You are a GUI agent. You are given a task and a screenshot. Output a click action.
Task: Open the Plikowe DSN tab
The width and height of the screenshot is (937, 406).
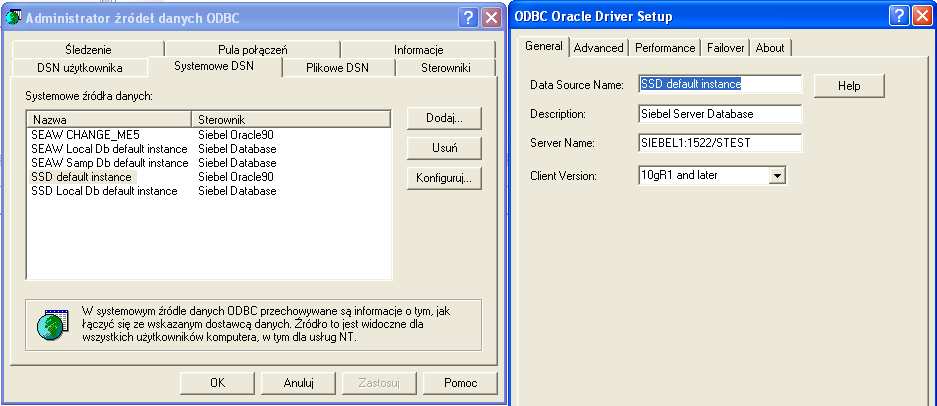coord(338,68)
